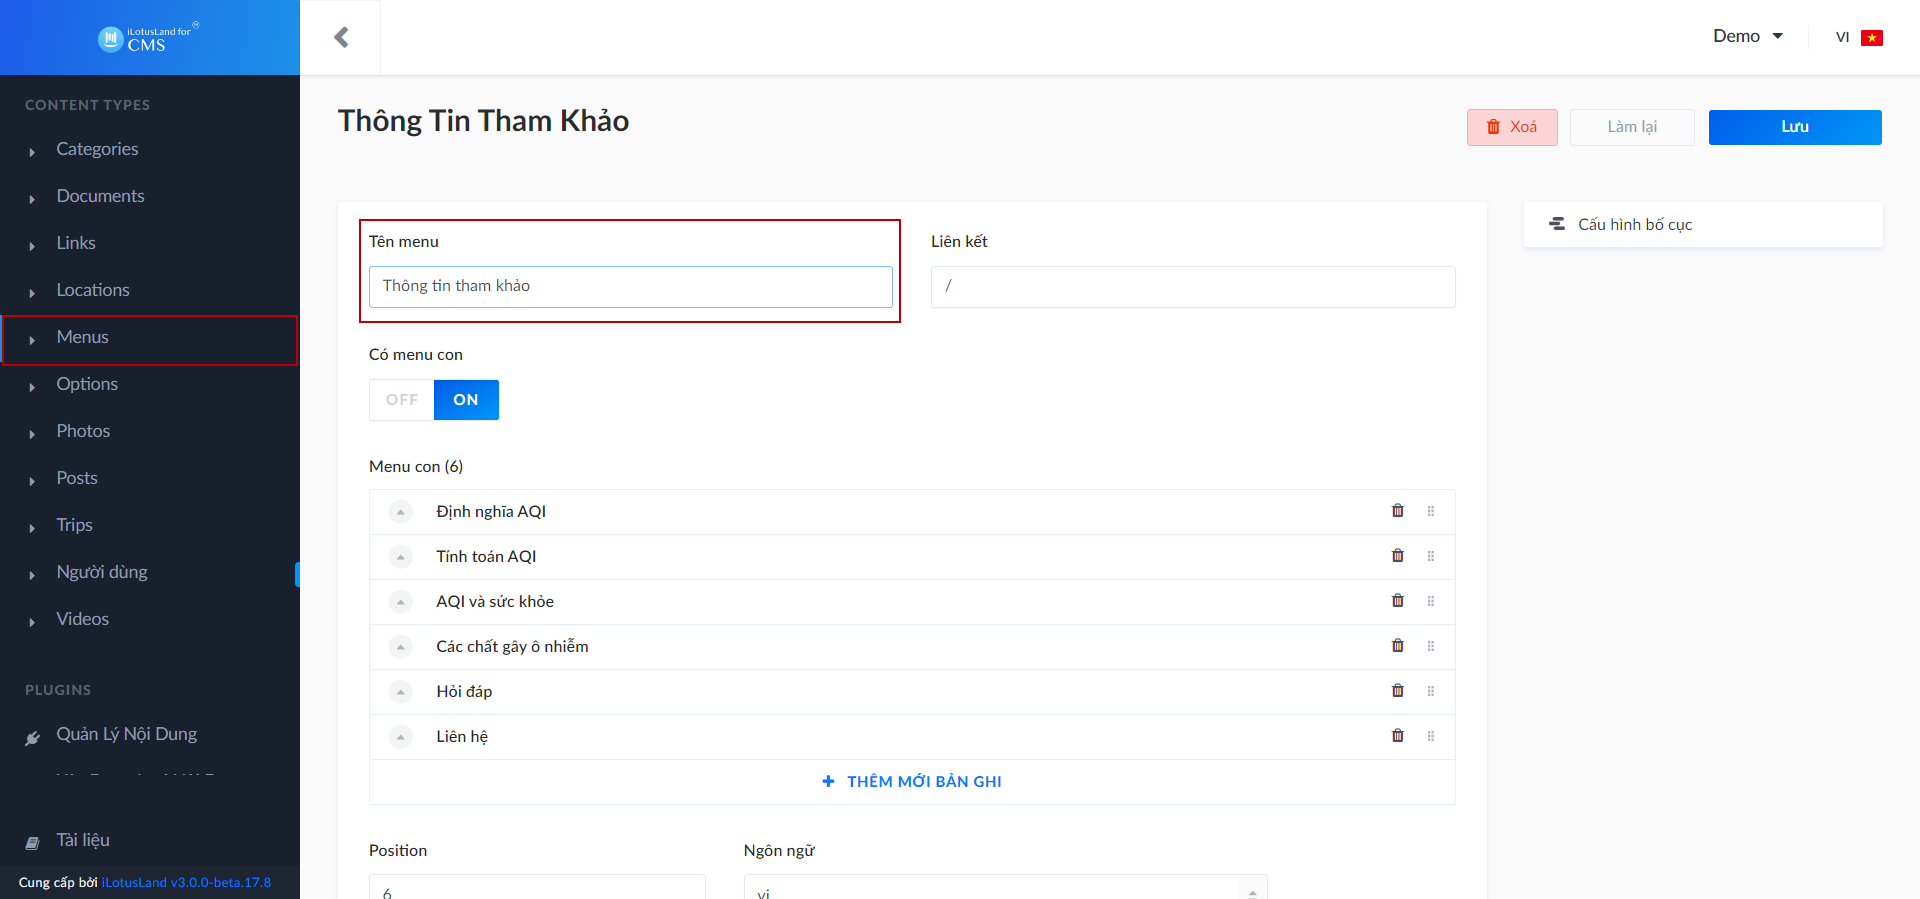
Task: Expand the Tính toán AQI submenu row
Action: tap(401, 557)
